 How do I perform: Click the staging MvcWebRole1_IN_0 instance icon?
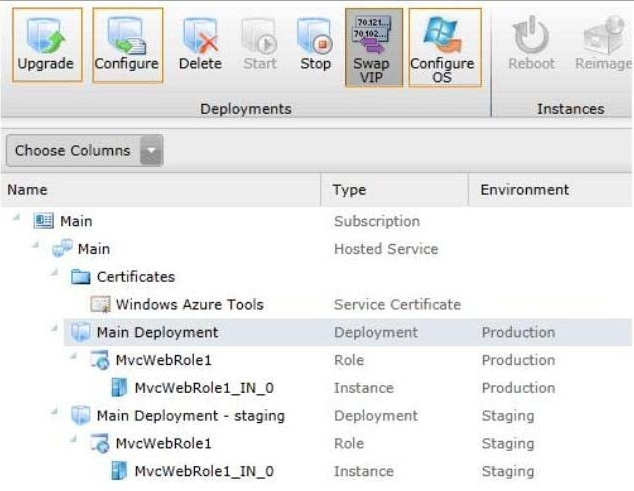tap(119, 471)
